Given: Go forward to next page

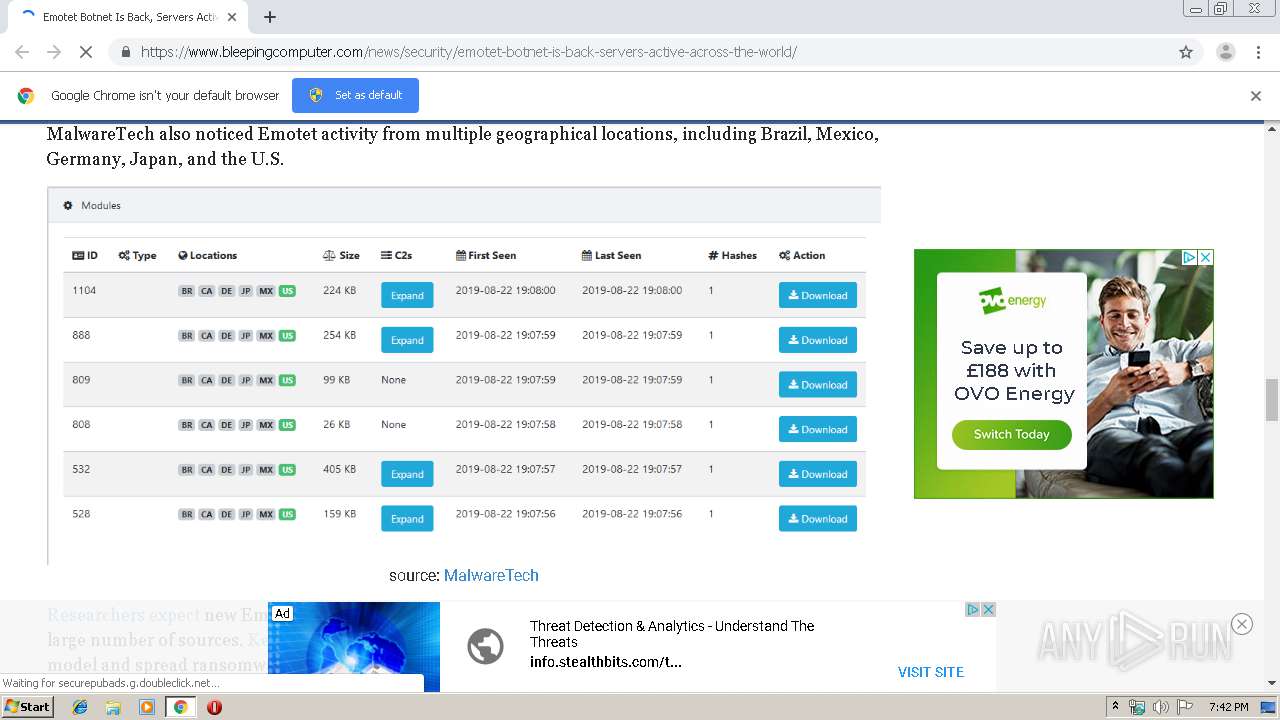Looking at the screenshot, I should pyautogui.click(x=54, y=52).
